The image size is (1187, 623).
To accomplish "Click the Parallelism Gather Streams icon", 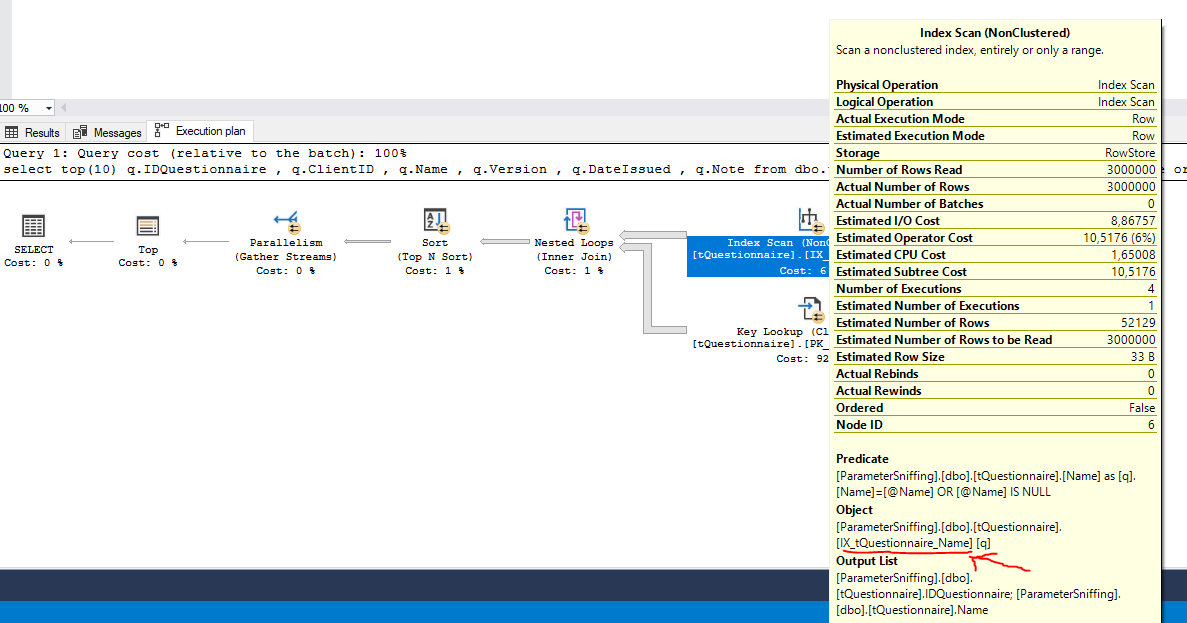I will coord(285,222).
